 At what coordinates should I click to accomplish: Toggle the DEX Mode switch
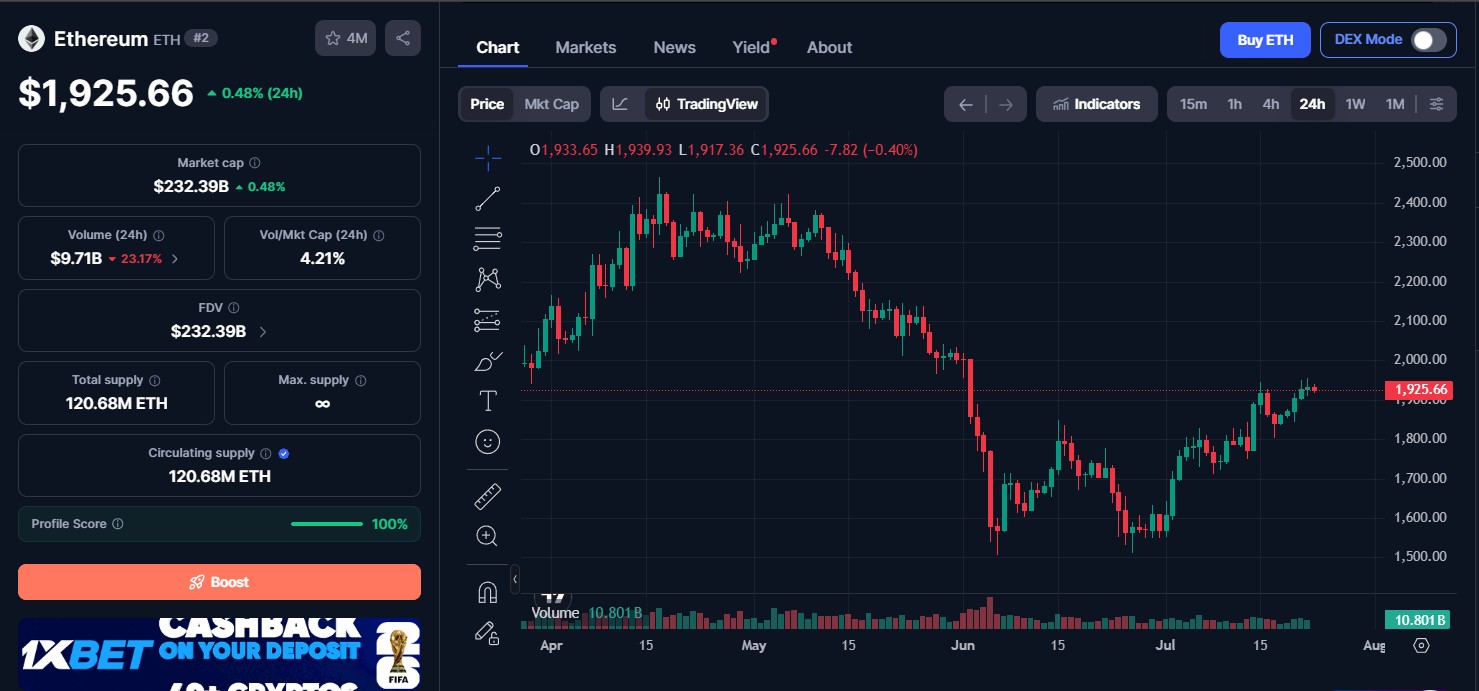coord(1428,40)
